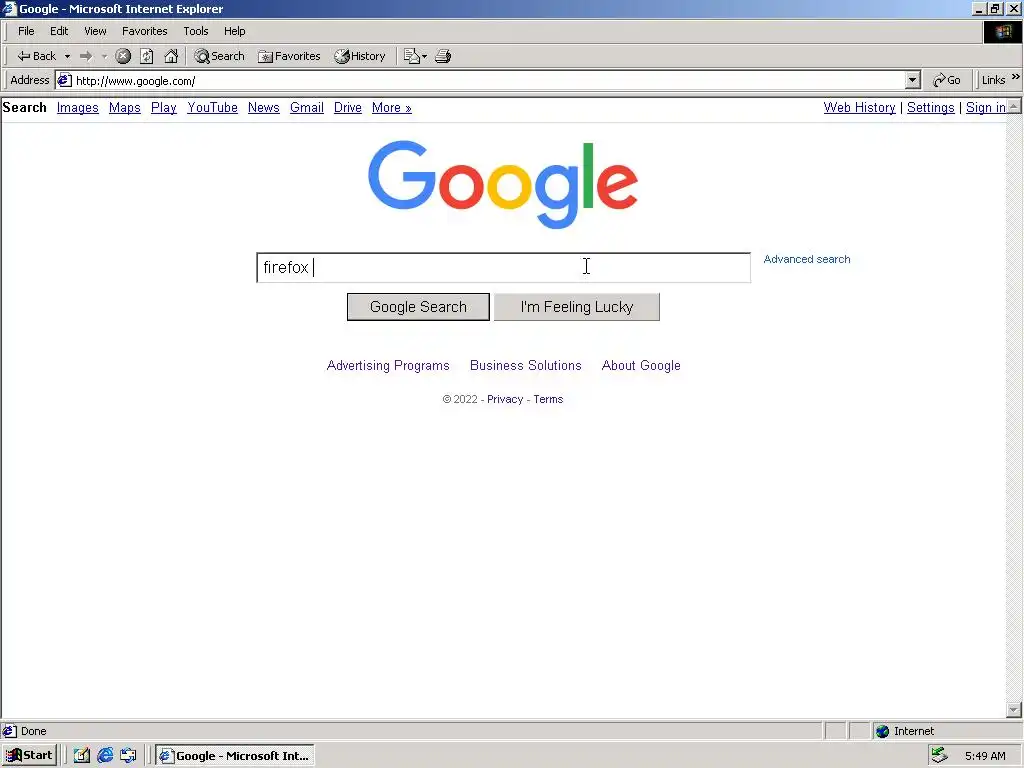
Task: Open the Drive link
Action: 347,108
